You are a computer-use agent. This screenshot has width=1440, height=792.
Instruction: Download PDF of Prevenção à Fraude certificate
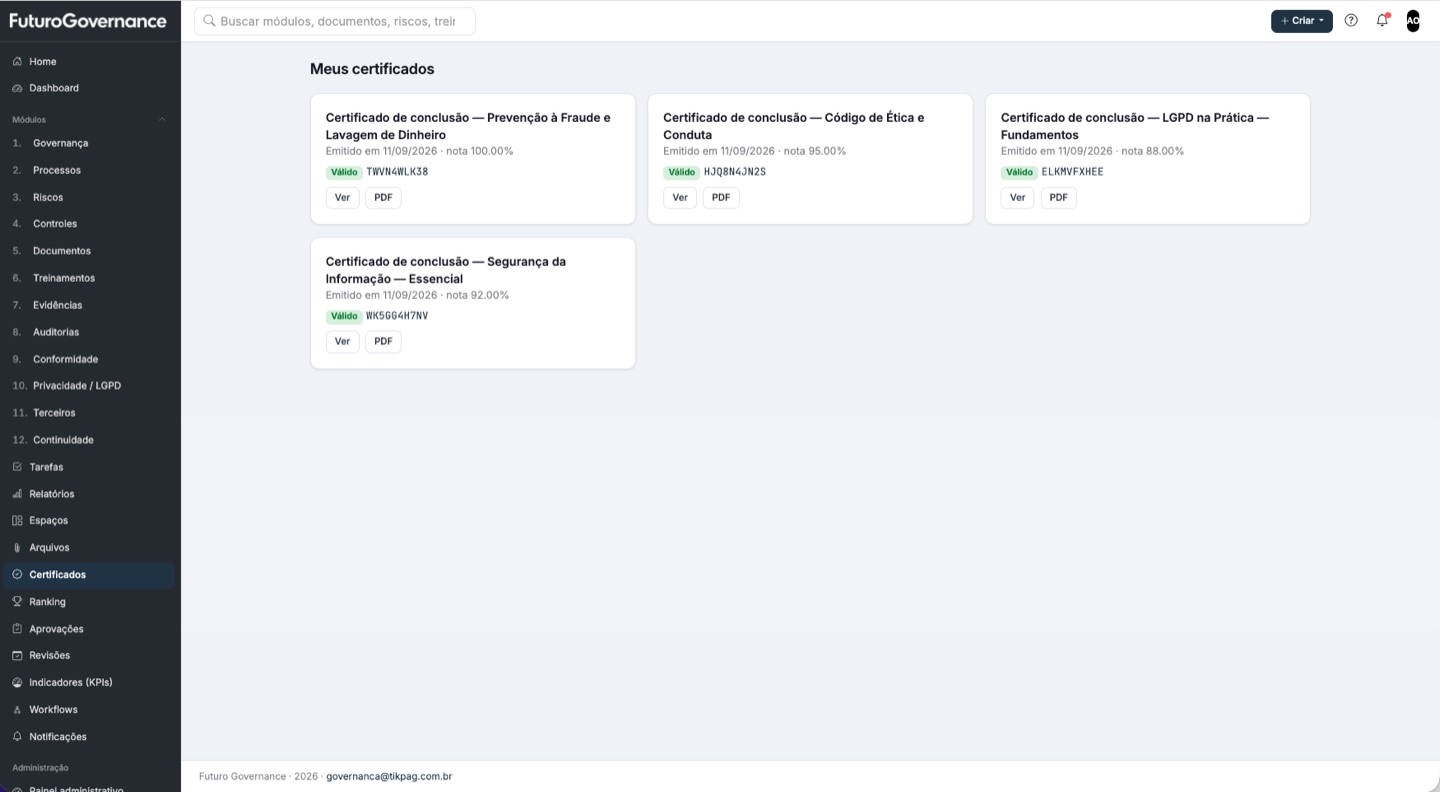click(383, 198)
